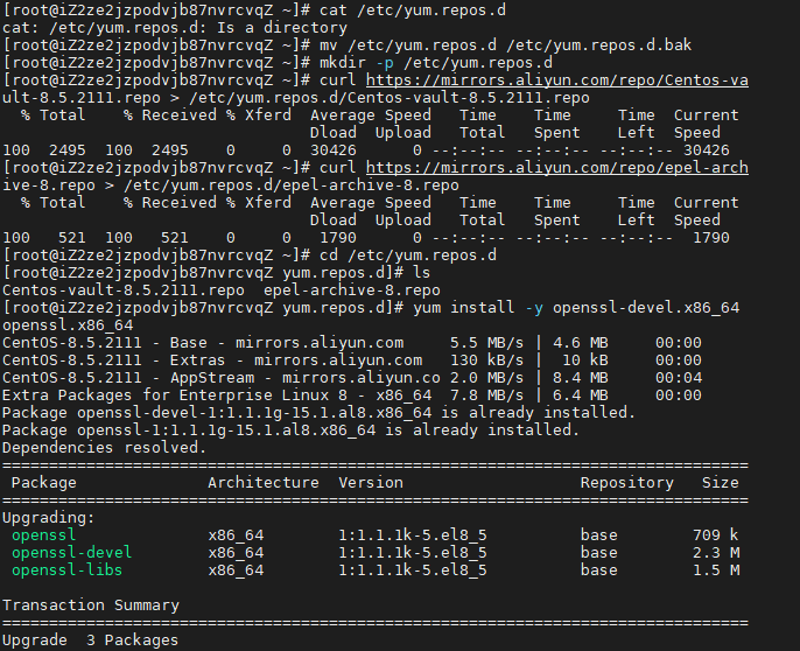Click 'epel-archive-8.repo' in the ls output
This screenshot has width=800, height=651.
tap(352, 290)
